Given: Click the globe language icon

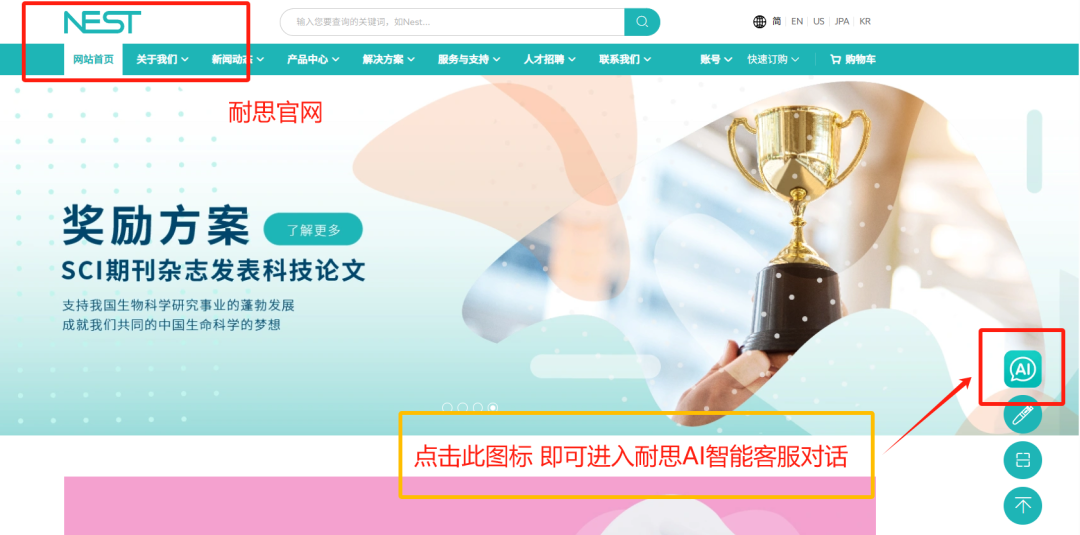Looking at the screenshot, I should point(759,21).
